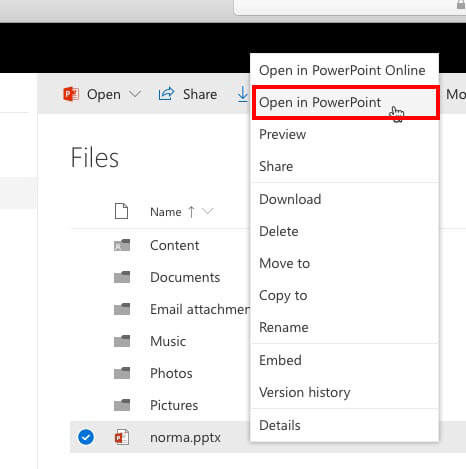466x469 pixels.
Task: Select Delete in the context menu
Action: point(344,231)
